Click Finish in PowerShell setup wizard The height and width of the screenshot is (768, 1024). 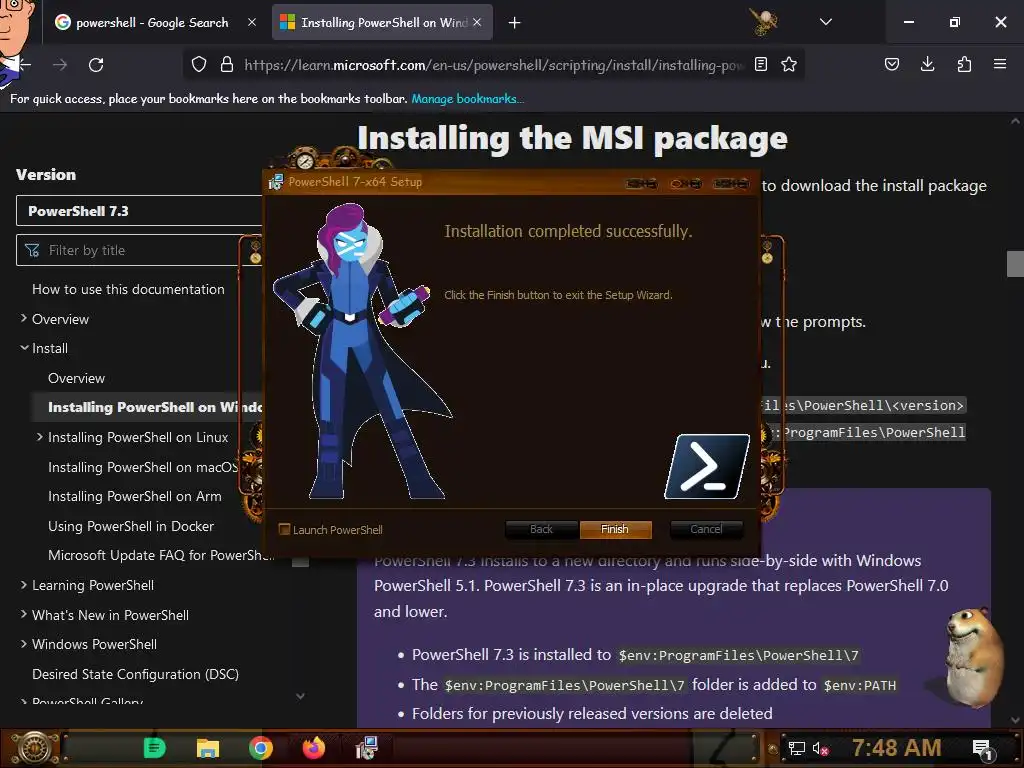[615, 529]
